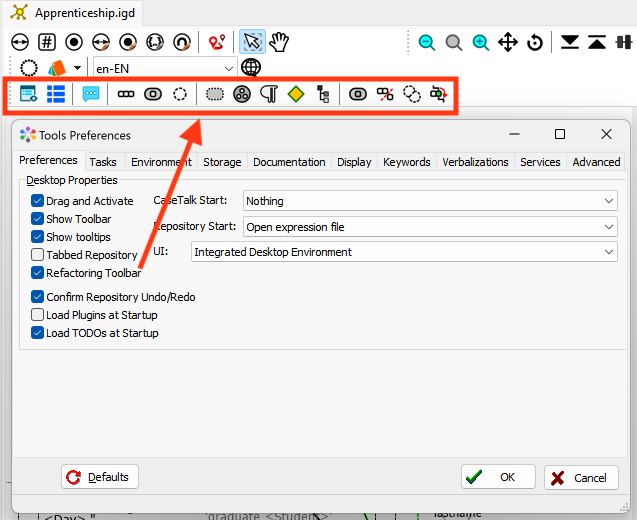Click the blue speech bubble comment icon

pyautogui.click(x=91, y=95)
